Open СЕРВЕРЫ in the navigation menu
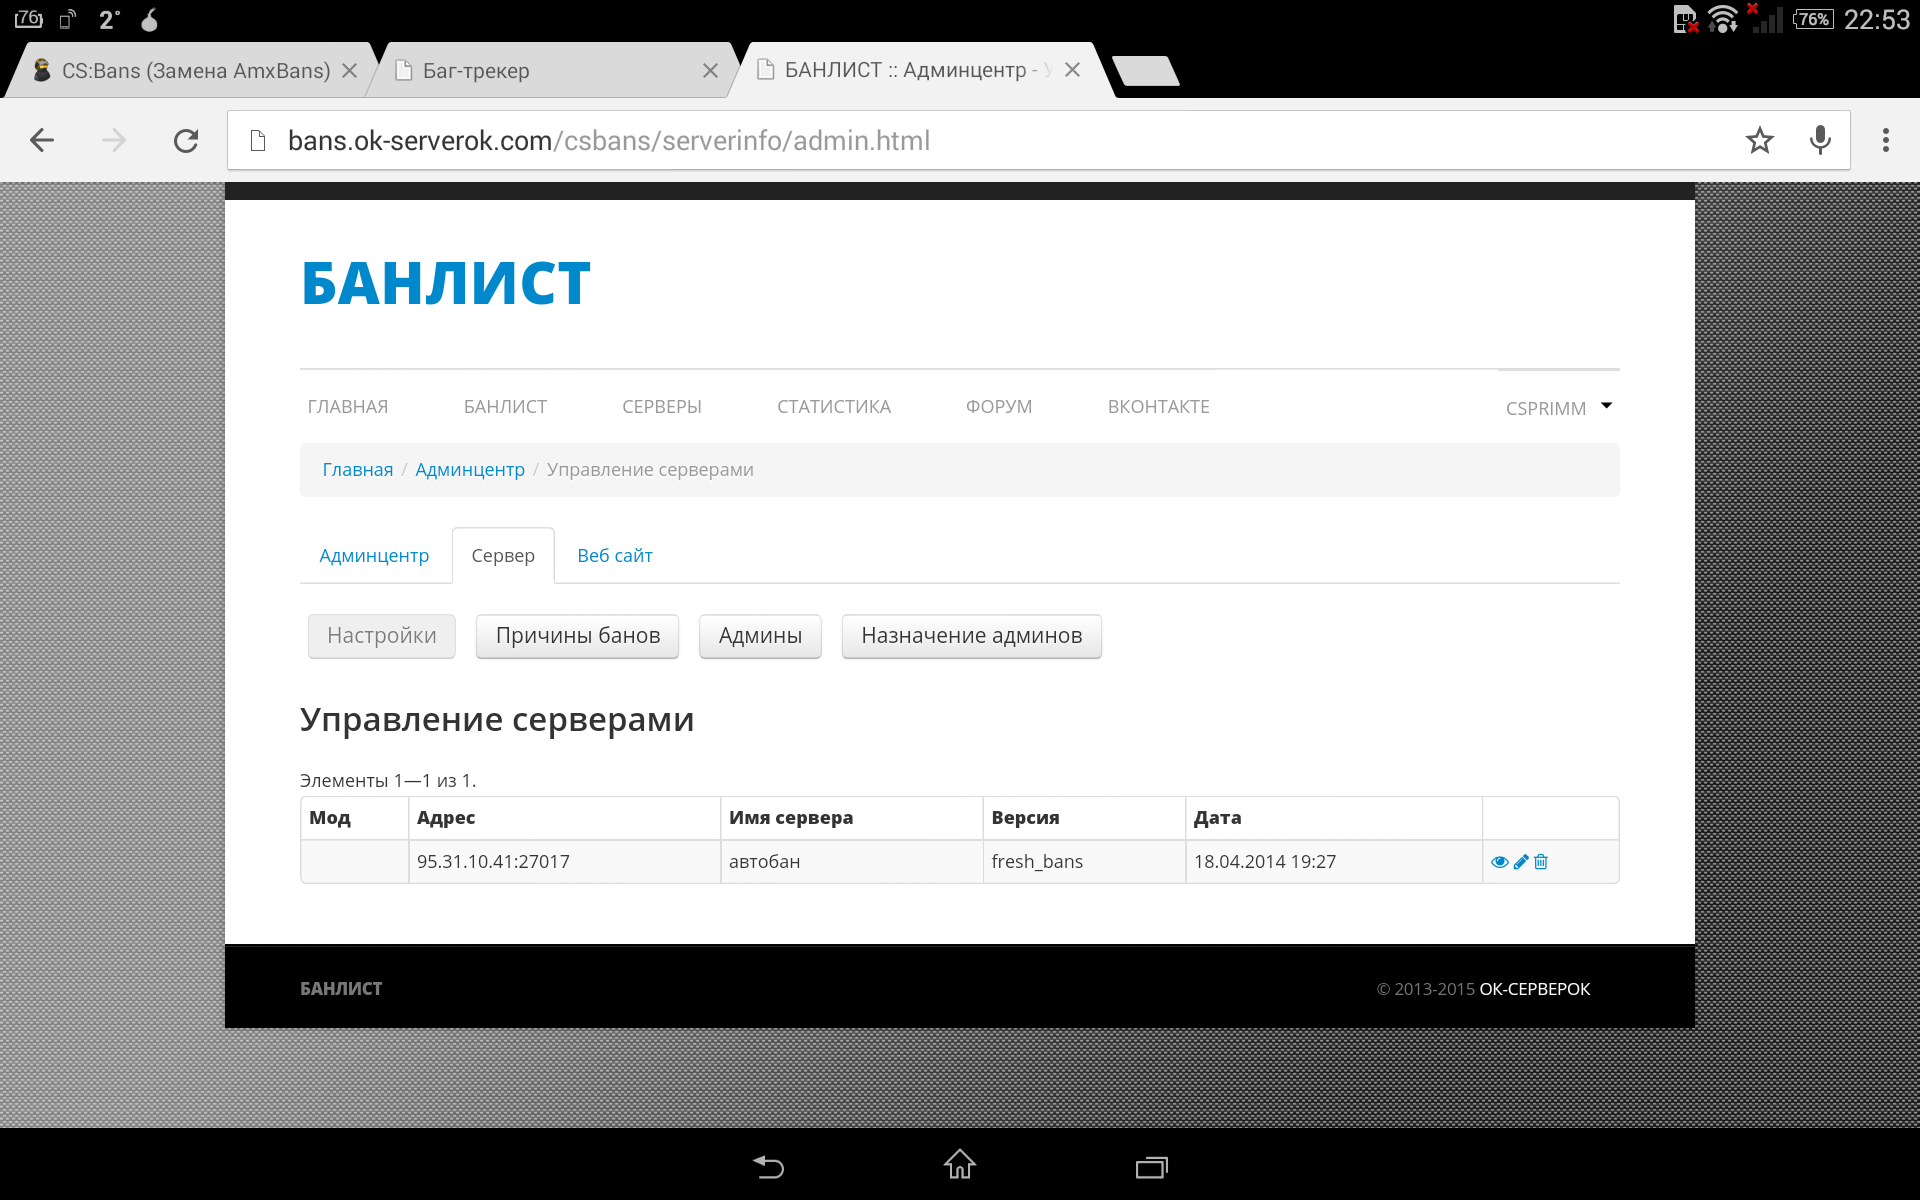The image size is (1920, 1200). 662,407
